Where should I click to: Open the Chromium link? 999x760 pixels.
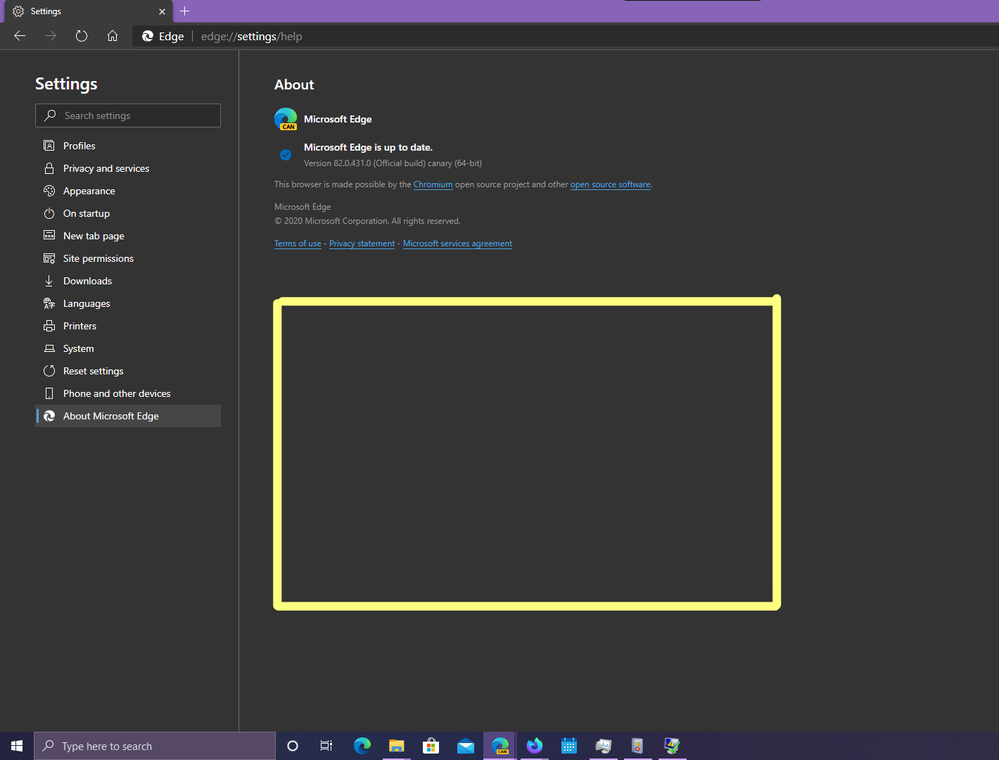tap(433, 185)
